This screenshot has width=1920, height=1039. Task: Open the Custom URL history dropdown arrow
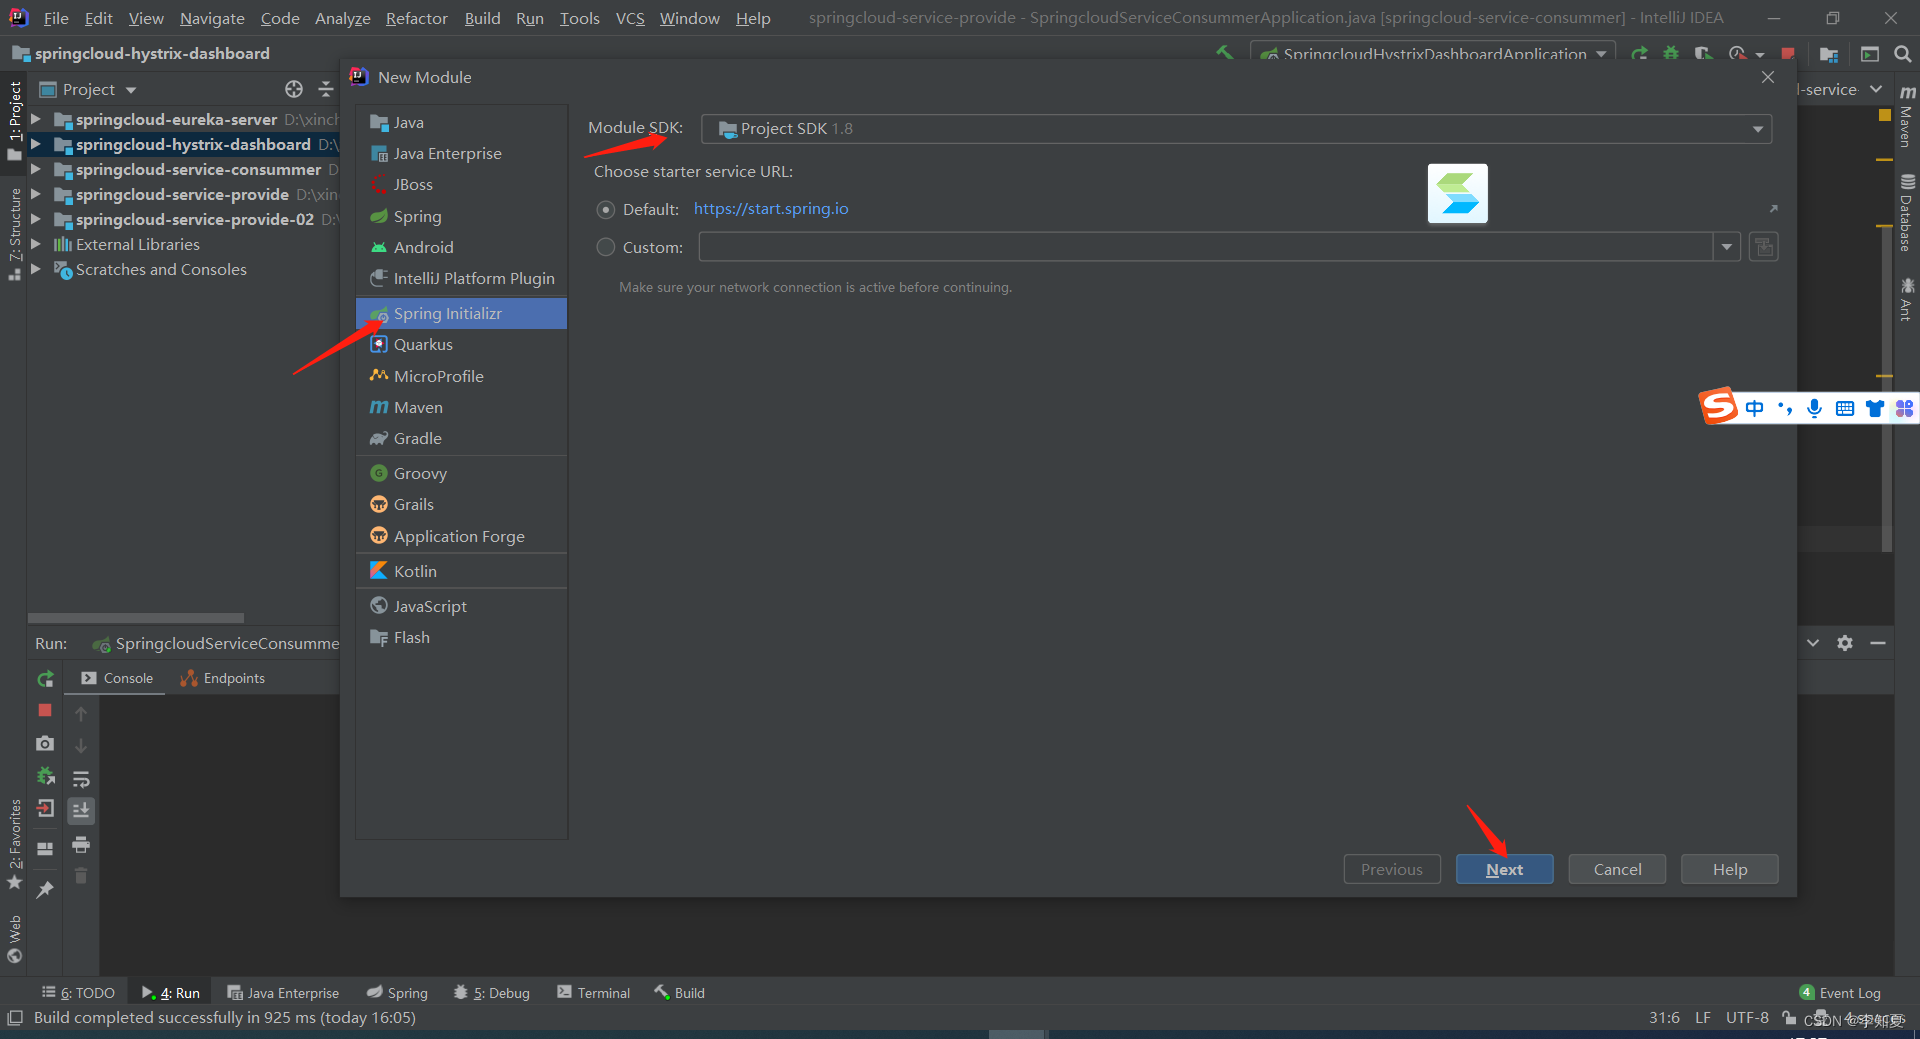click(1727, 247)
